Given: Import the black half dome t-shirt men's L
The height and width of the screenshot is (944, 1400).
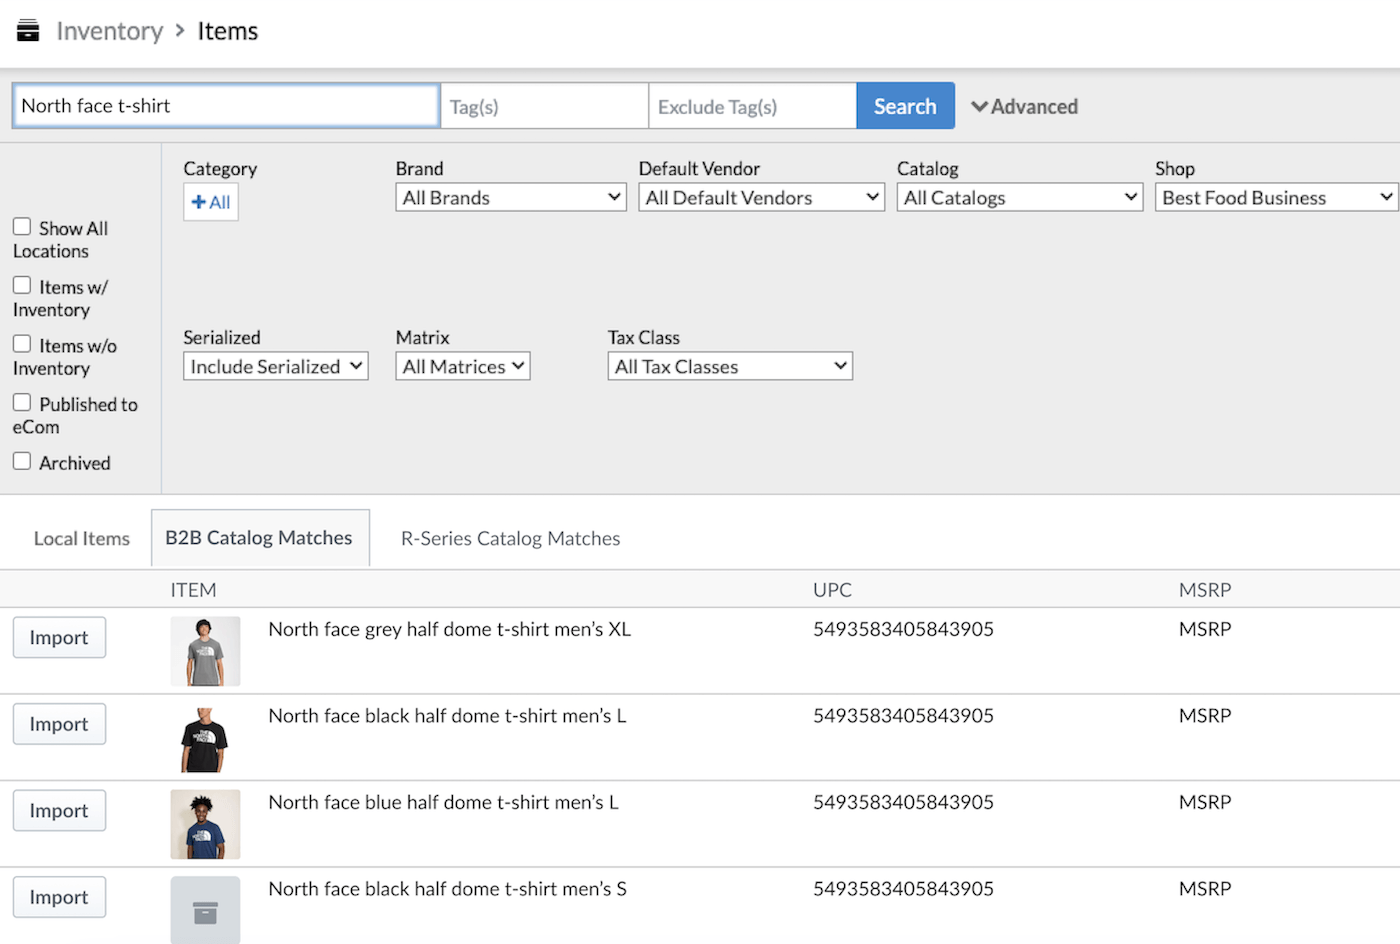Looking at the screenshot, I should tap(59, 724).
